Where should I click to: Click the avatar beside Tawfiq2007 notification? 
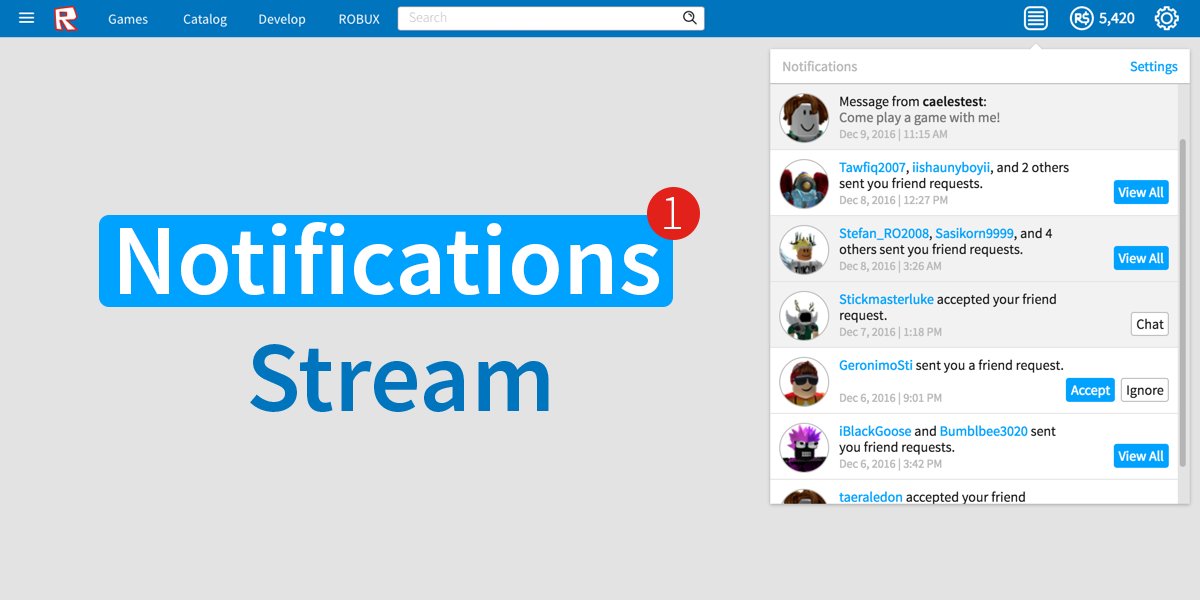coord(804,184)
